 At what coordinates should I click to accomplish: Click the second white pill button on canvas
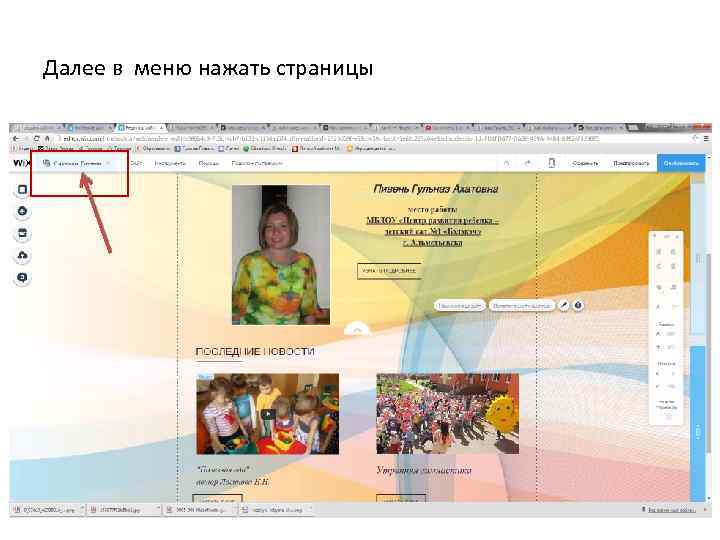coord(521,306)
